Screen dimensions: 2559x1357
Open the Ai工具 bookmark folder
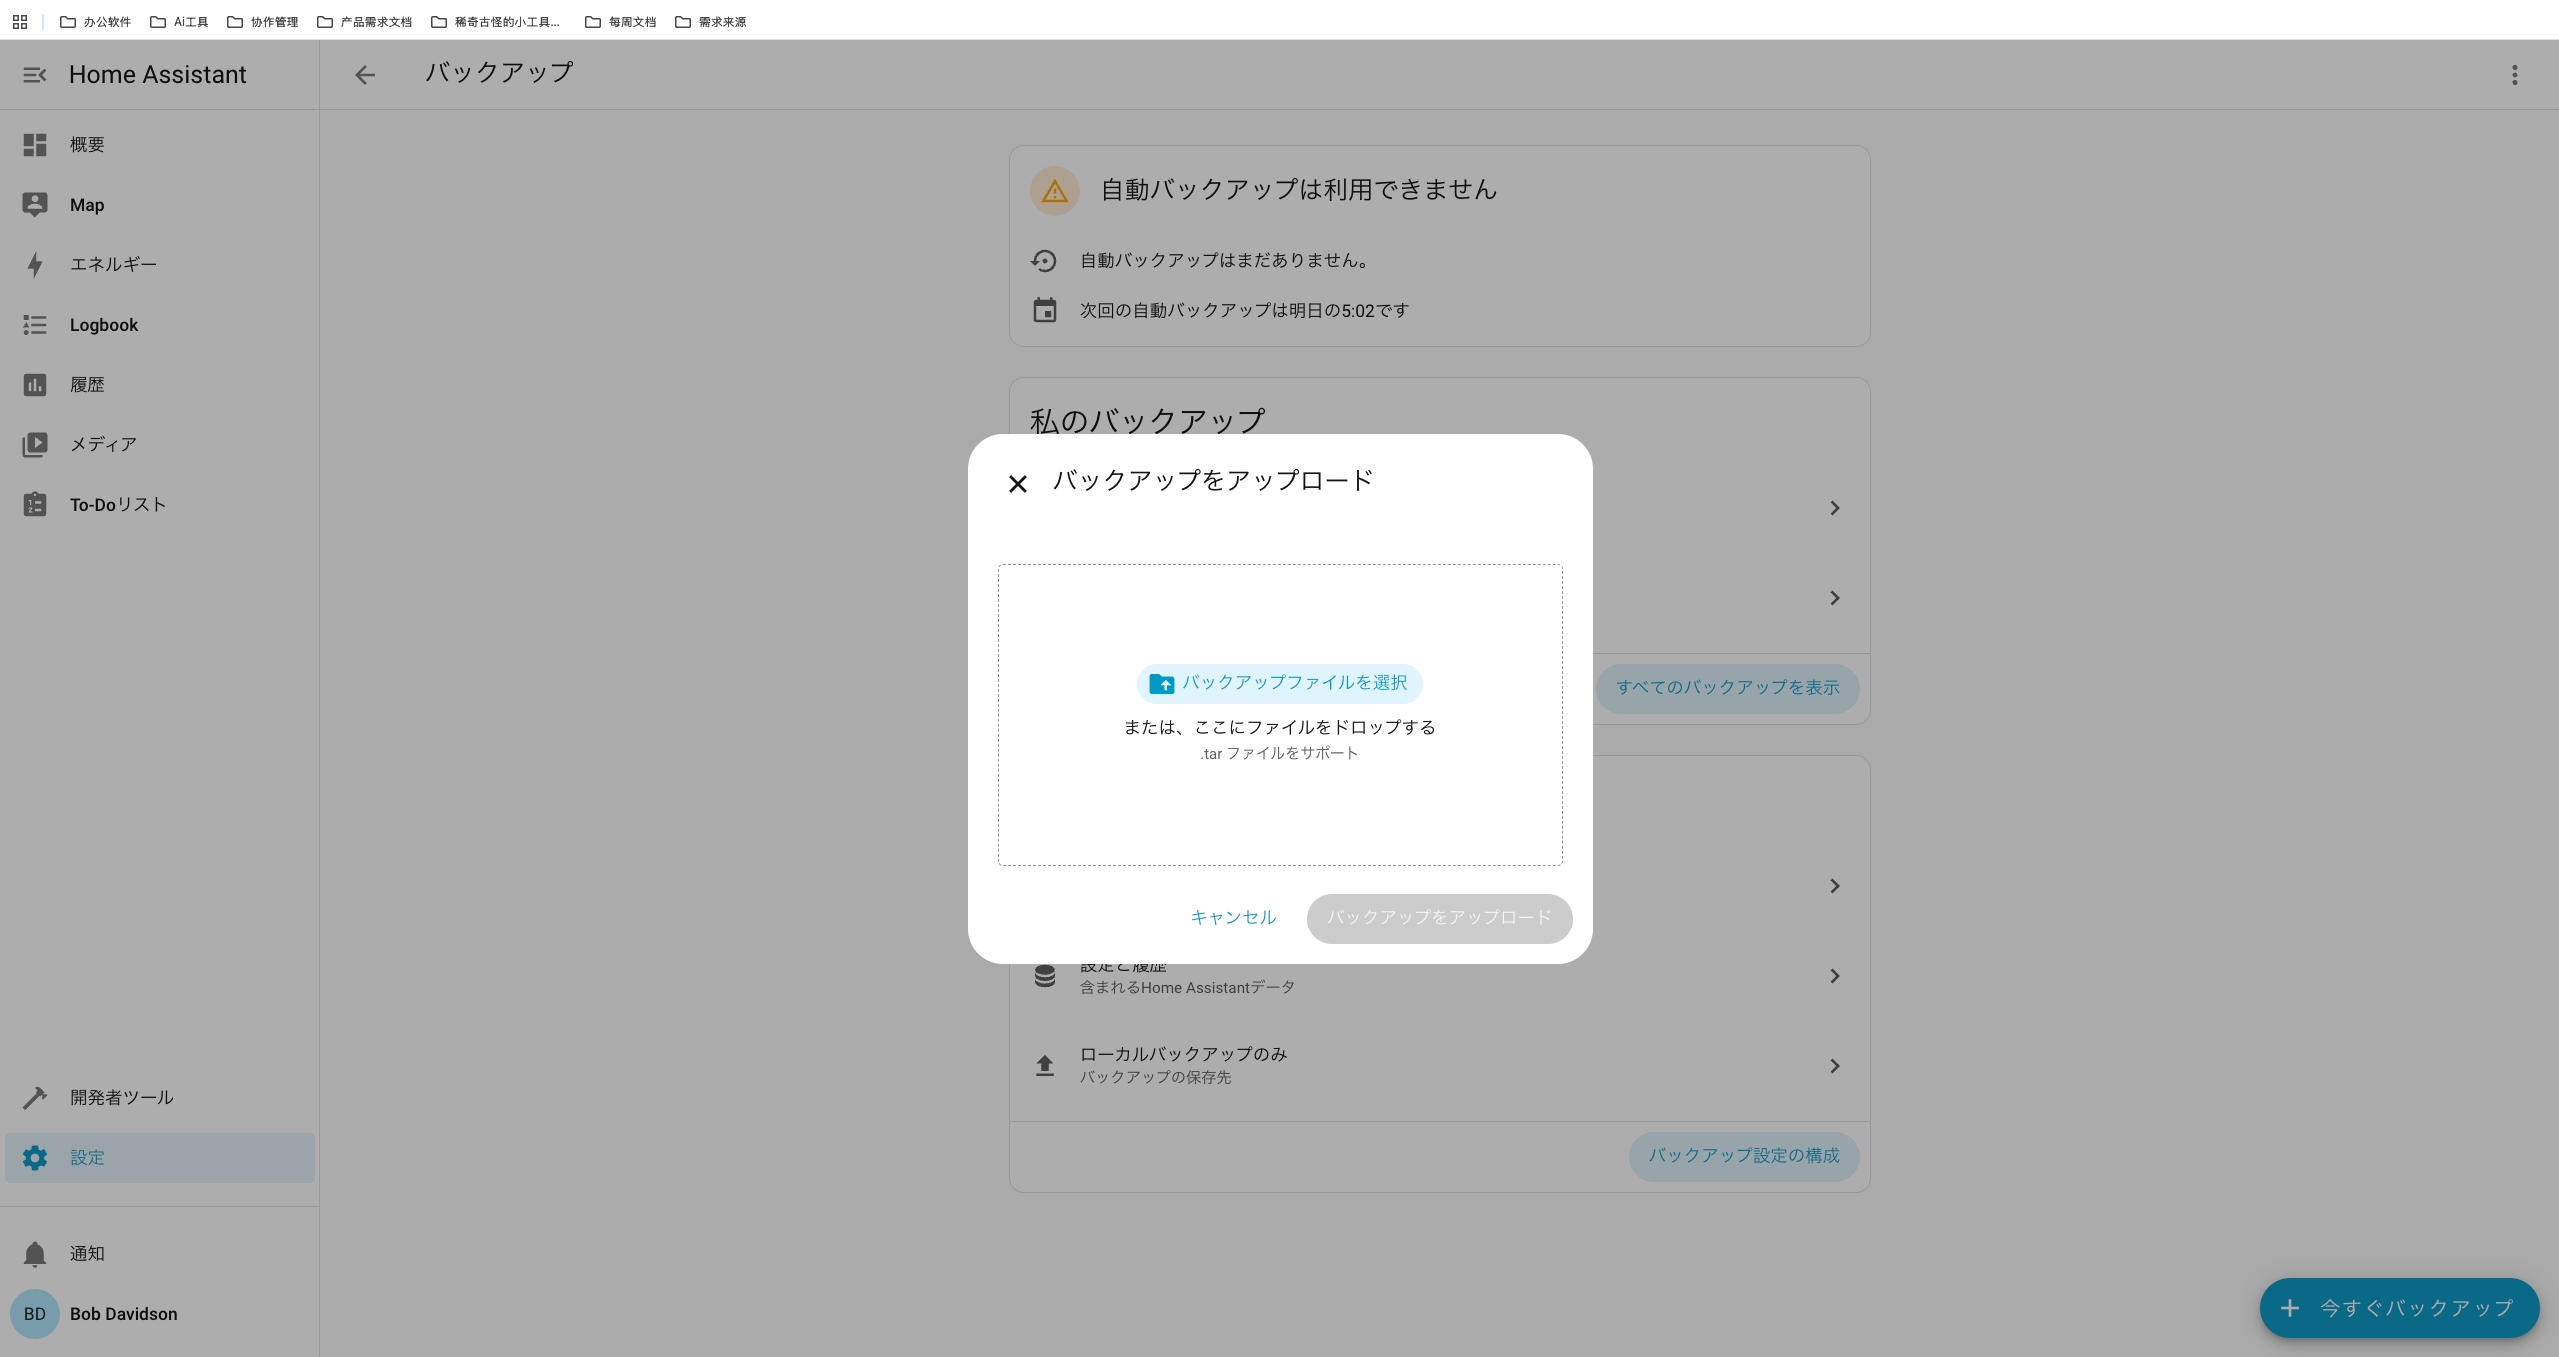click(180, 21)
